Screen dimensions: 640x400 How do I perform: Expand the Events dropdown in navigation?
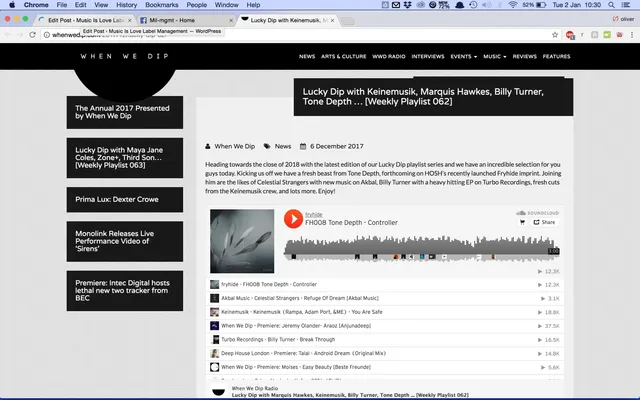pyautogui.click(x=463, y=56)
